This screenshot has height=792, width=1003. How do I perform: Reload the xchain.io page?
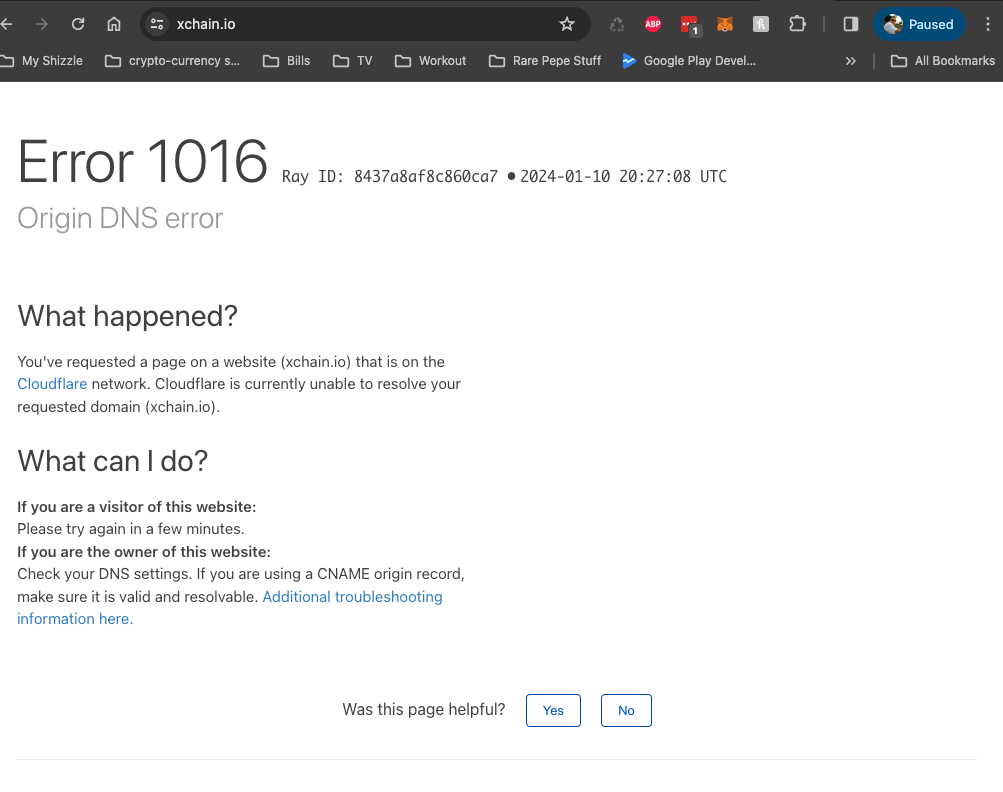point(78,24)
